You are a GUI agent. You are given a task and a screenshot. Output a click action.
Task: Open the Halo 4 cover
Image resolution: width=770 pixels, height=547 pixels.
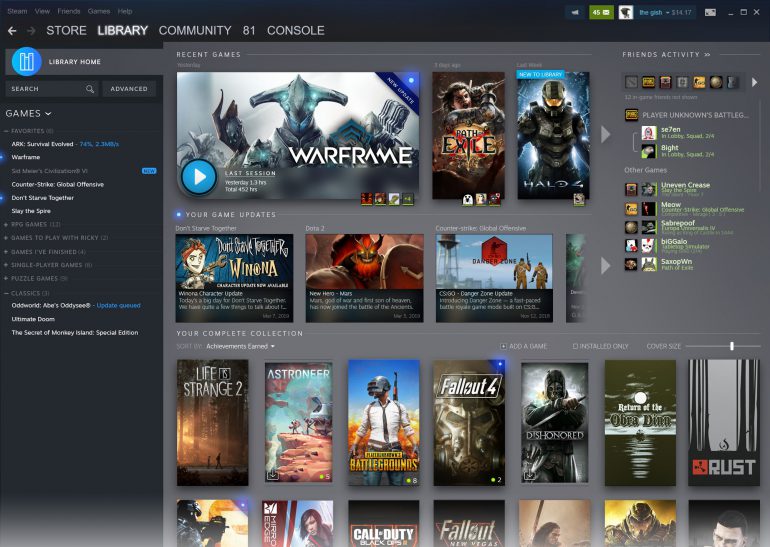553,136
